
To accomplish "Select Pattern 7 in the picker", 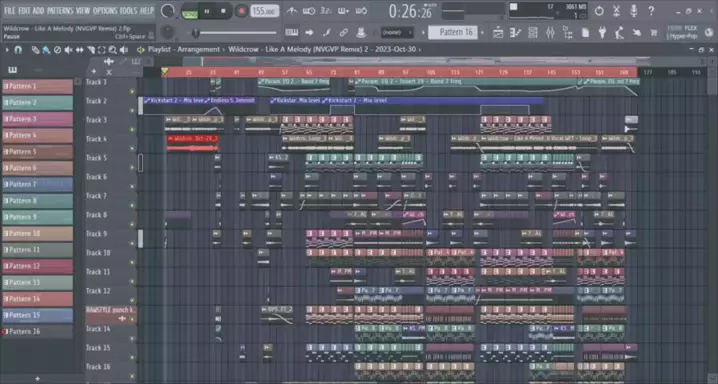I will pos(38,184).
